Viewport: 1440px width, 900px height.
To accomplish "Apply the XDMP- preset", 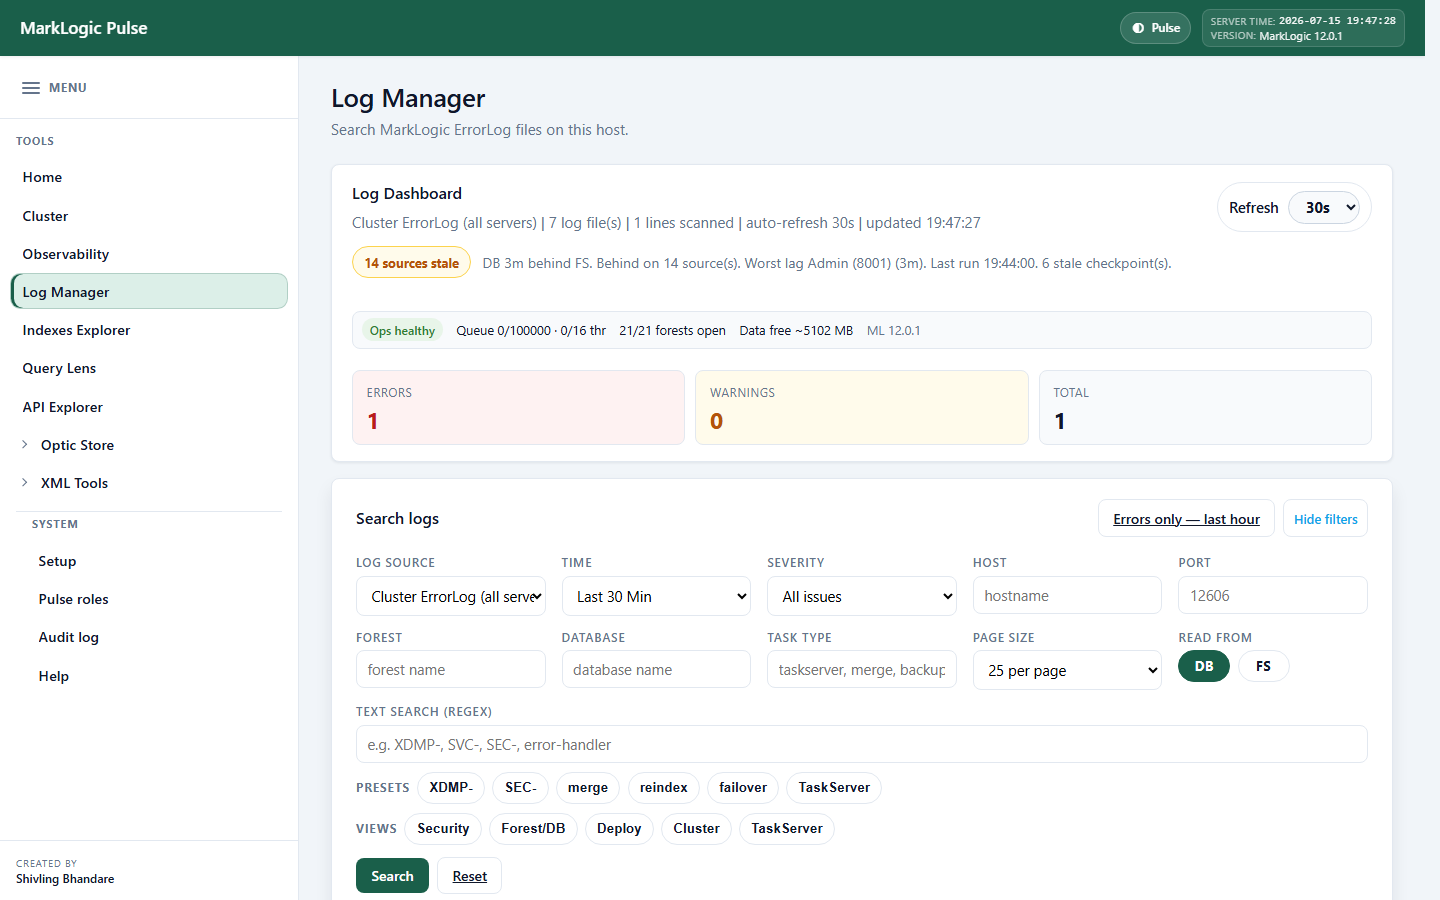I will (451, 788).
